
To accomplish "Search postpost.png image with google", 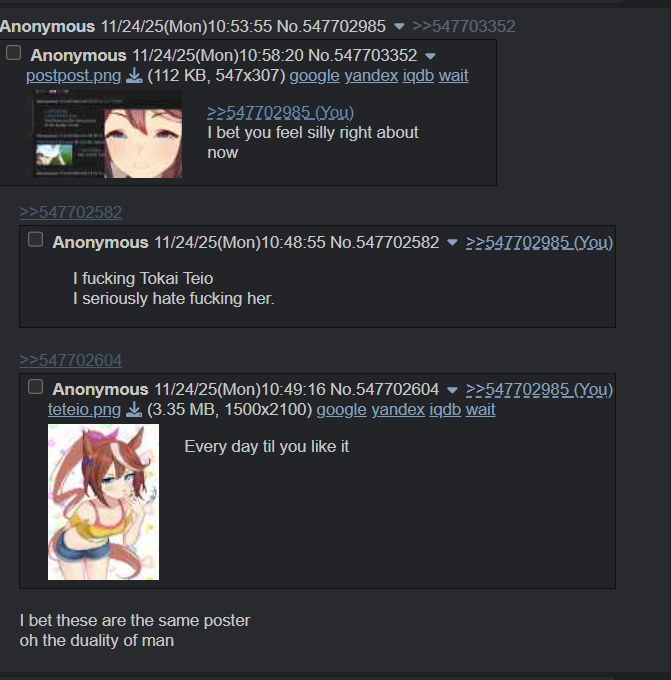I will coord(314,76).
